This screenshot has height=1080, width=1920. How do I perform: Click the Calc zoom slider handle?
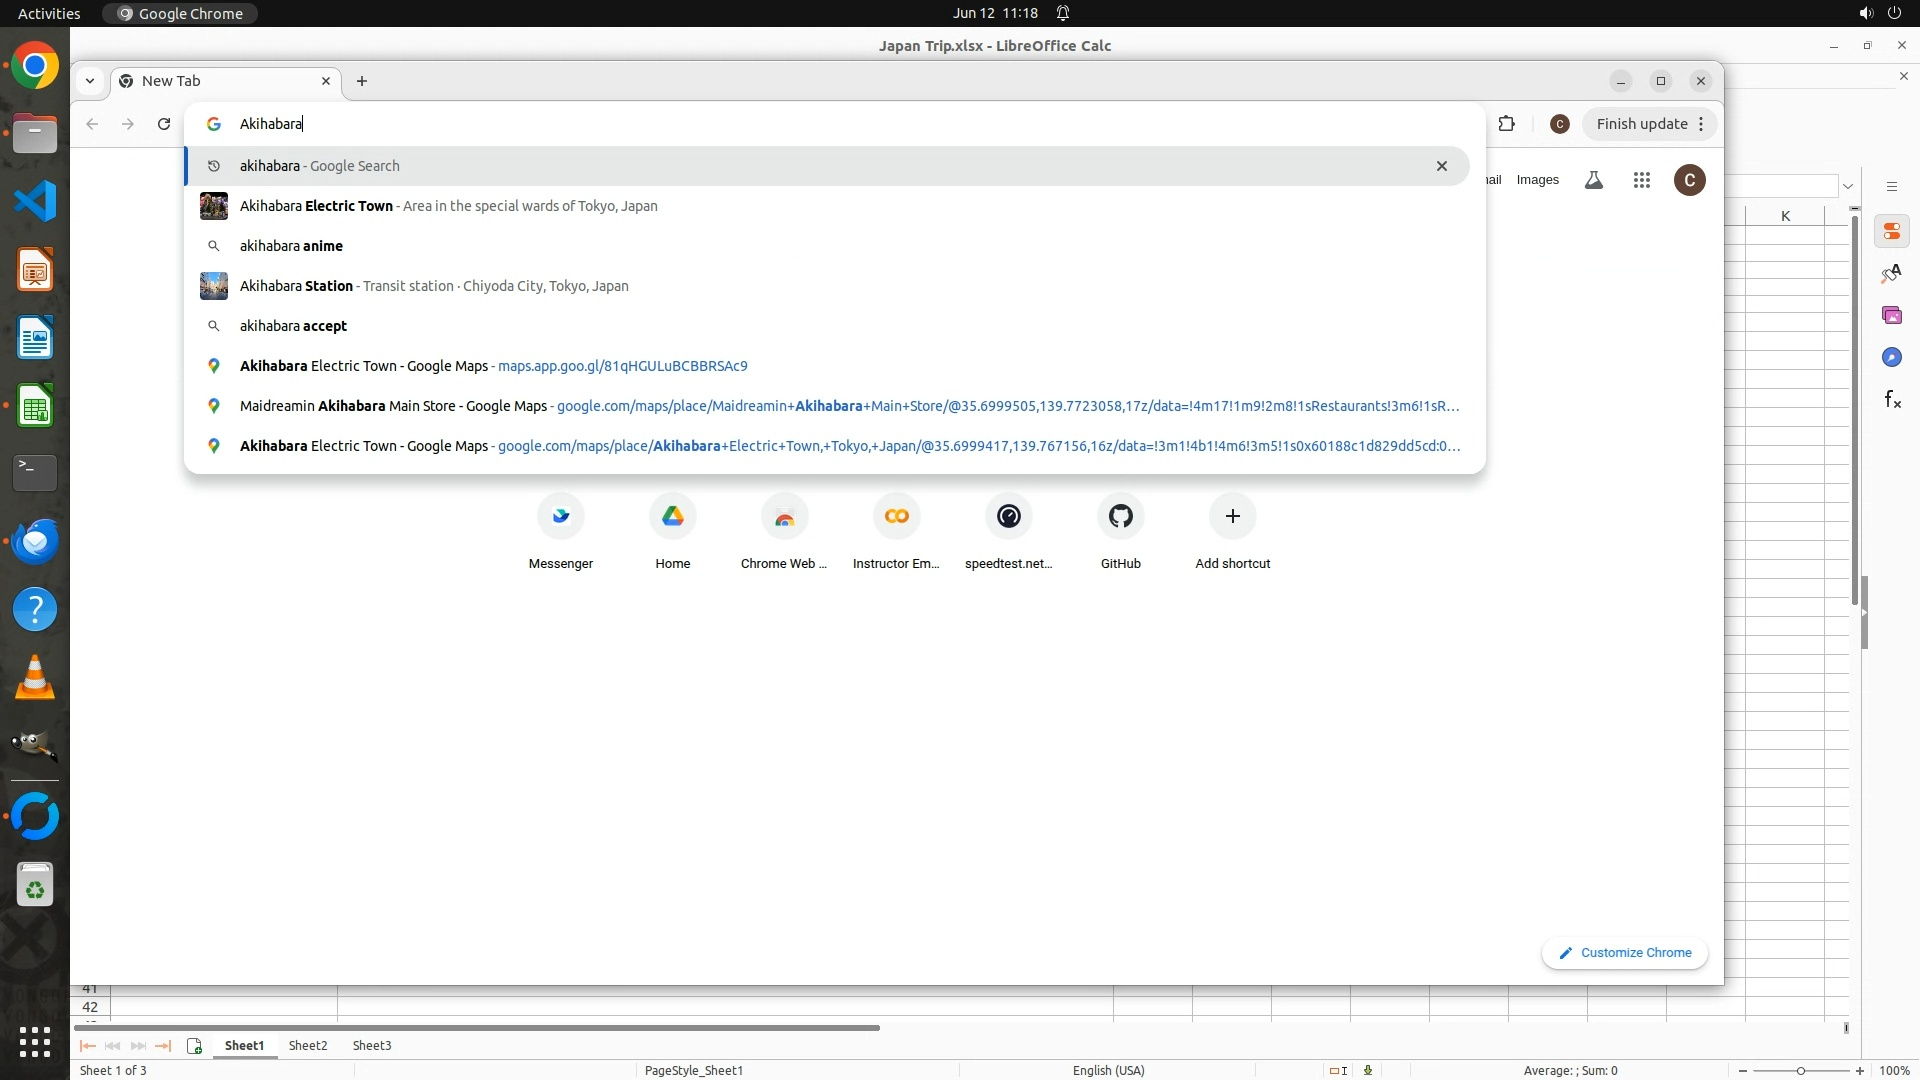(x=1800, y=1071)
